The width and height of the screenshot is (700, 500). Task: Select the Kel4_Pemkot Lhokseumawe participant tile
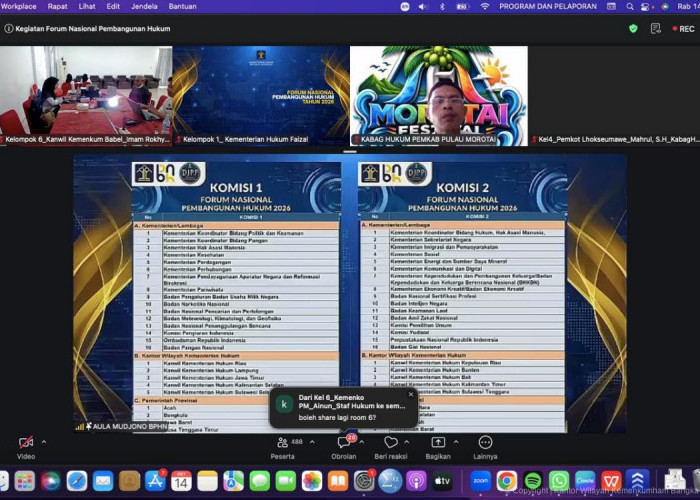pyautogui.click(x=614, y=96)
